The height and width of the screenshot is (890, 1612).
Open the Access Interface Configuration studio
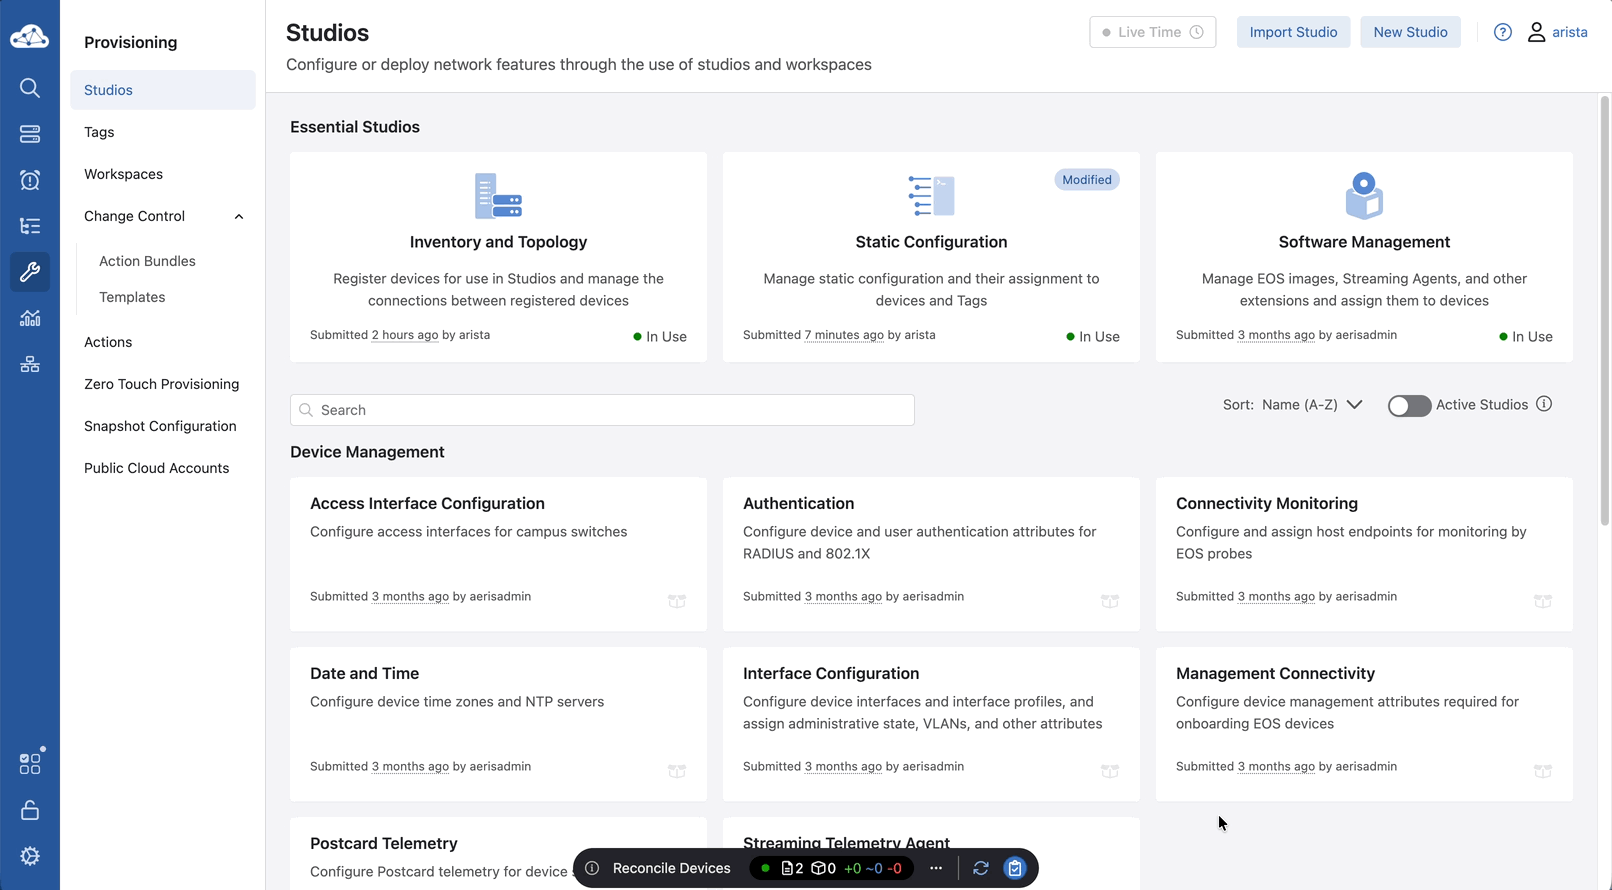click(498, 554)
